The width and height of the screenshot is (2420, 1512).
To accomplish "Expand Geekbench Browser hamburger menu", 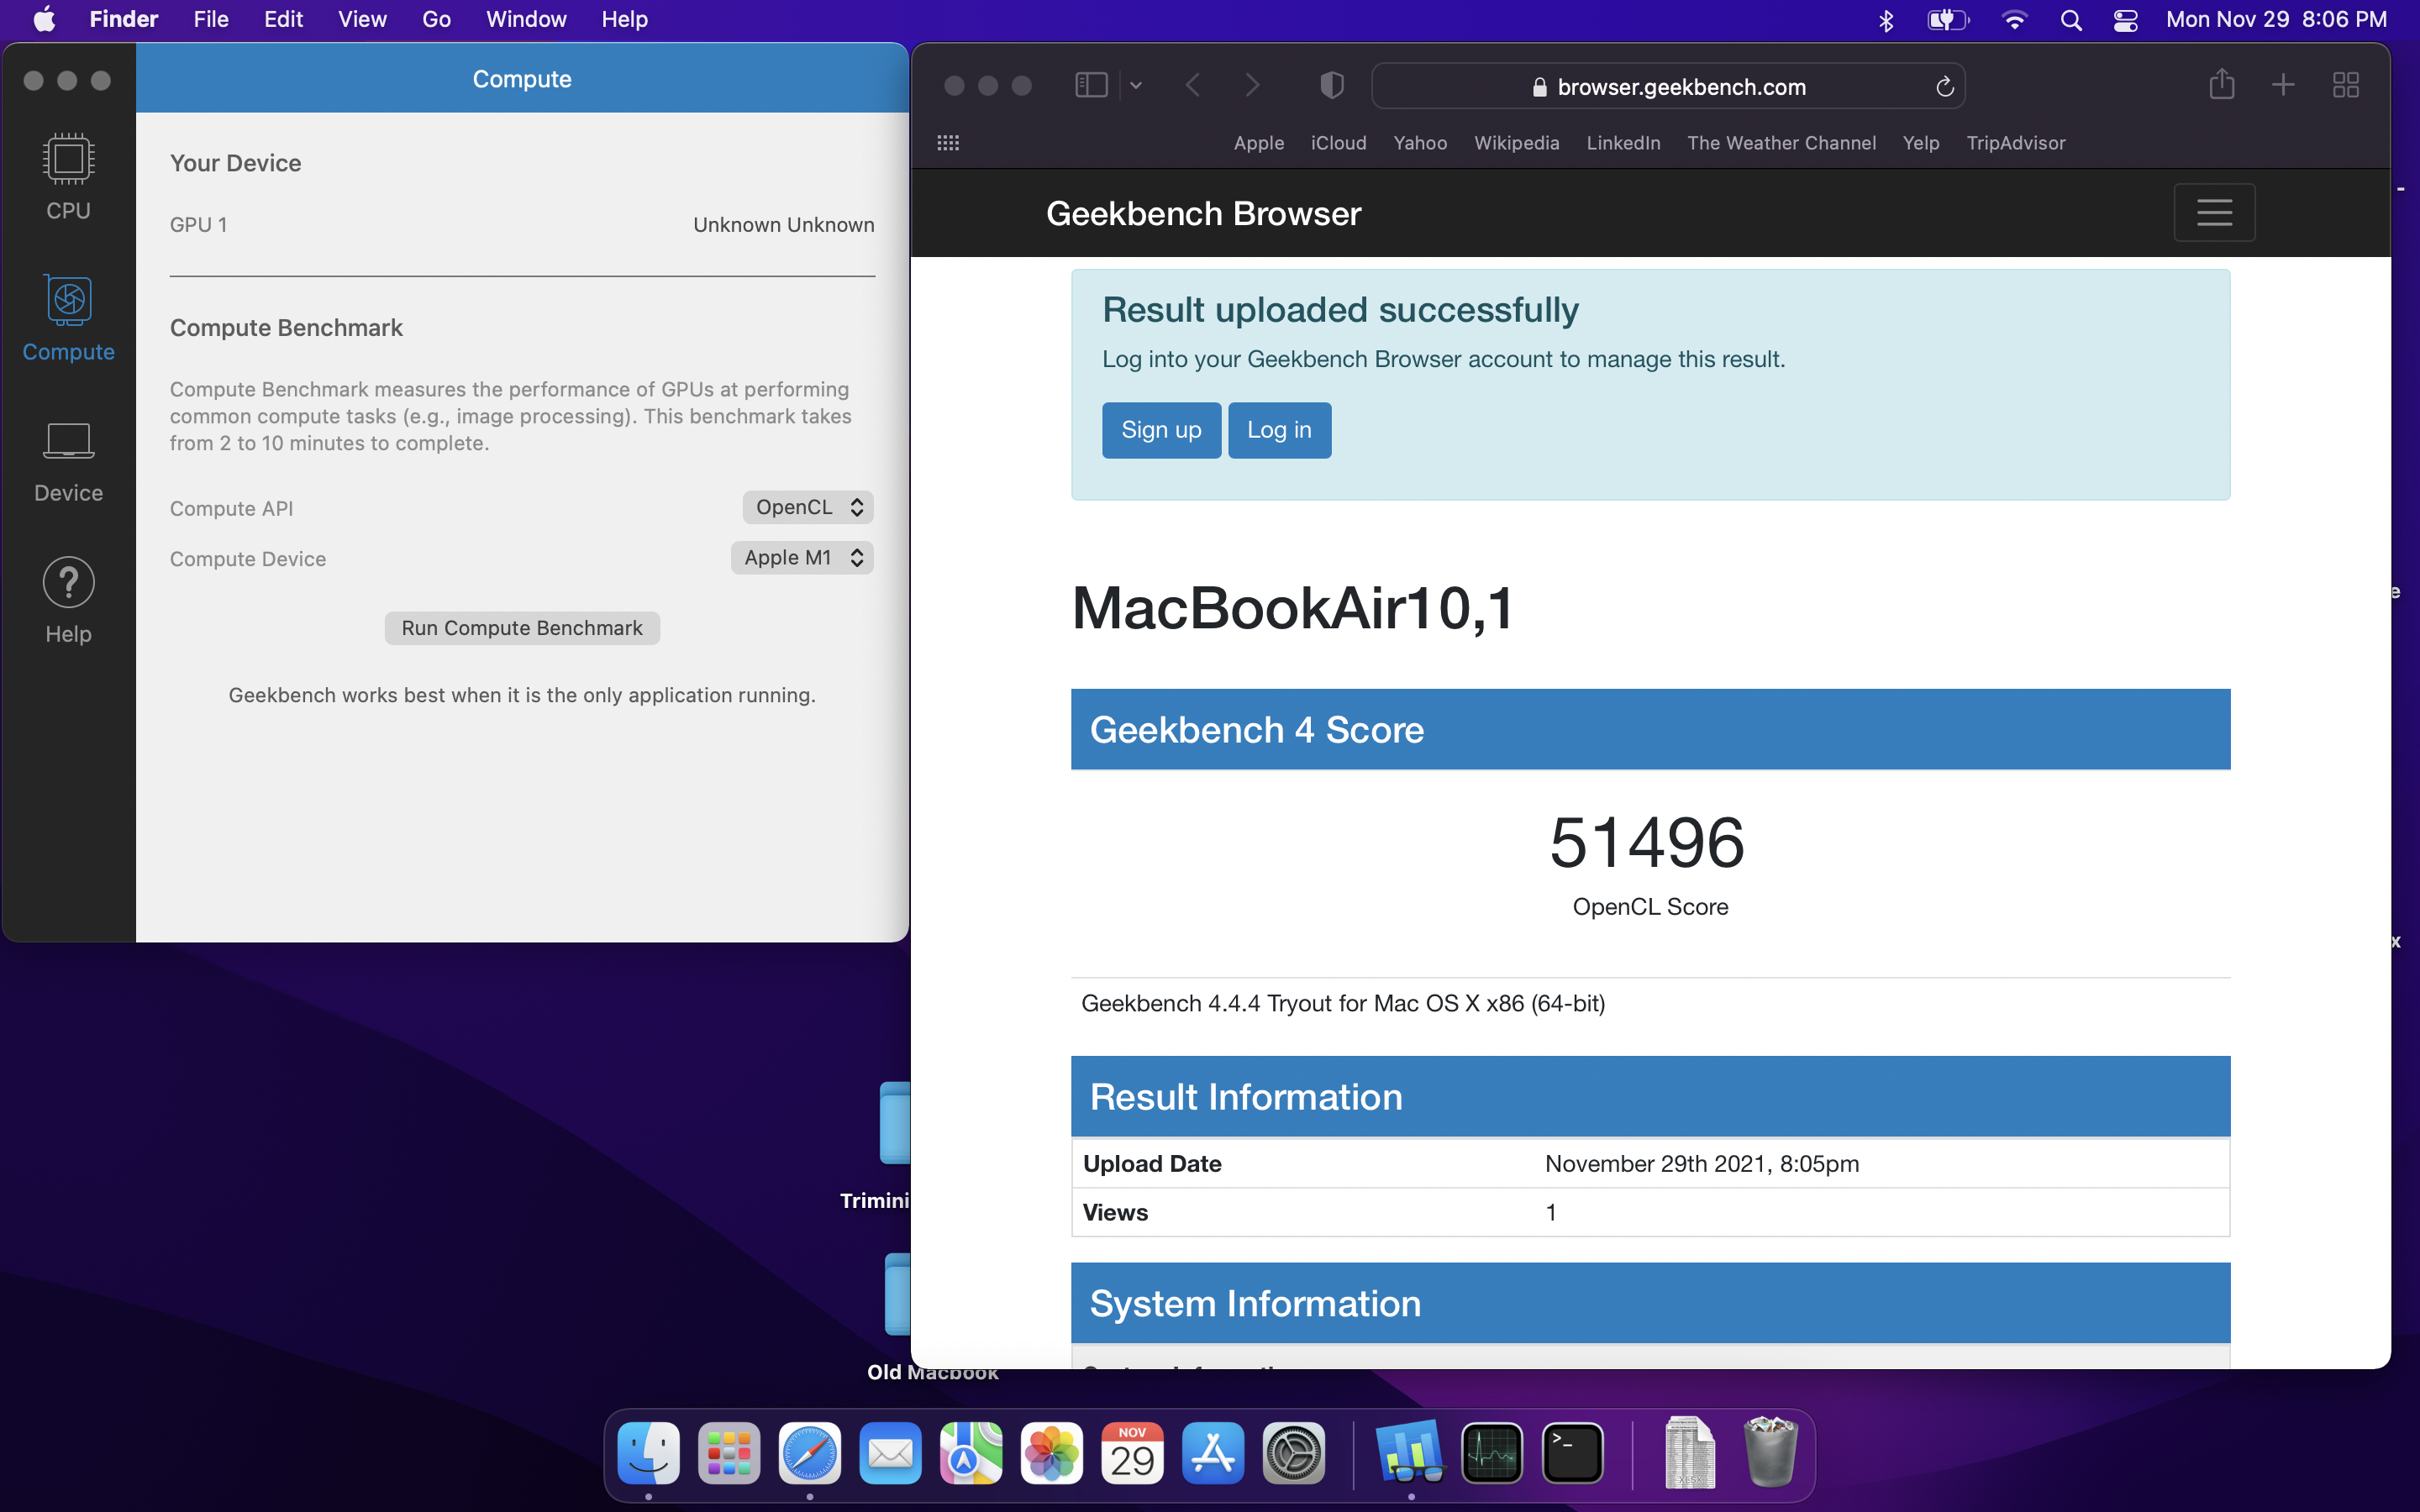I will [x=2214, y=212].
